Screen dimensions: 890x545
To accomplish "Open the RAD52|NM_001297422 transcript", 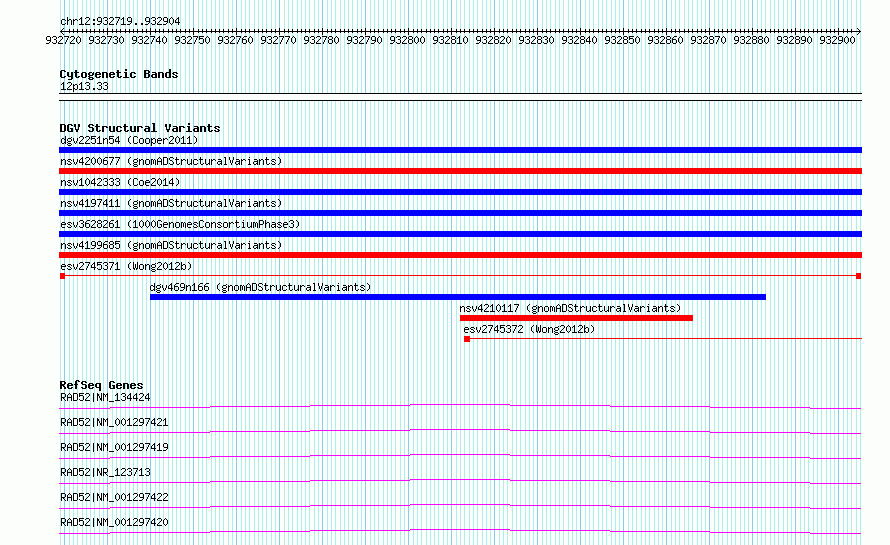I will point(114,497).
